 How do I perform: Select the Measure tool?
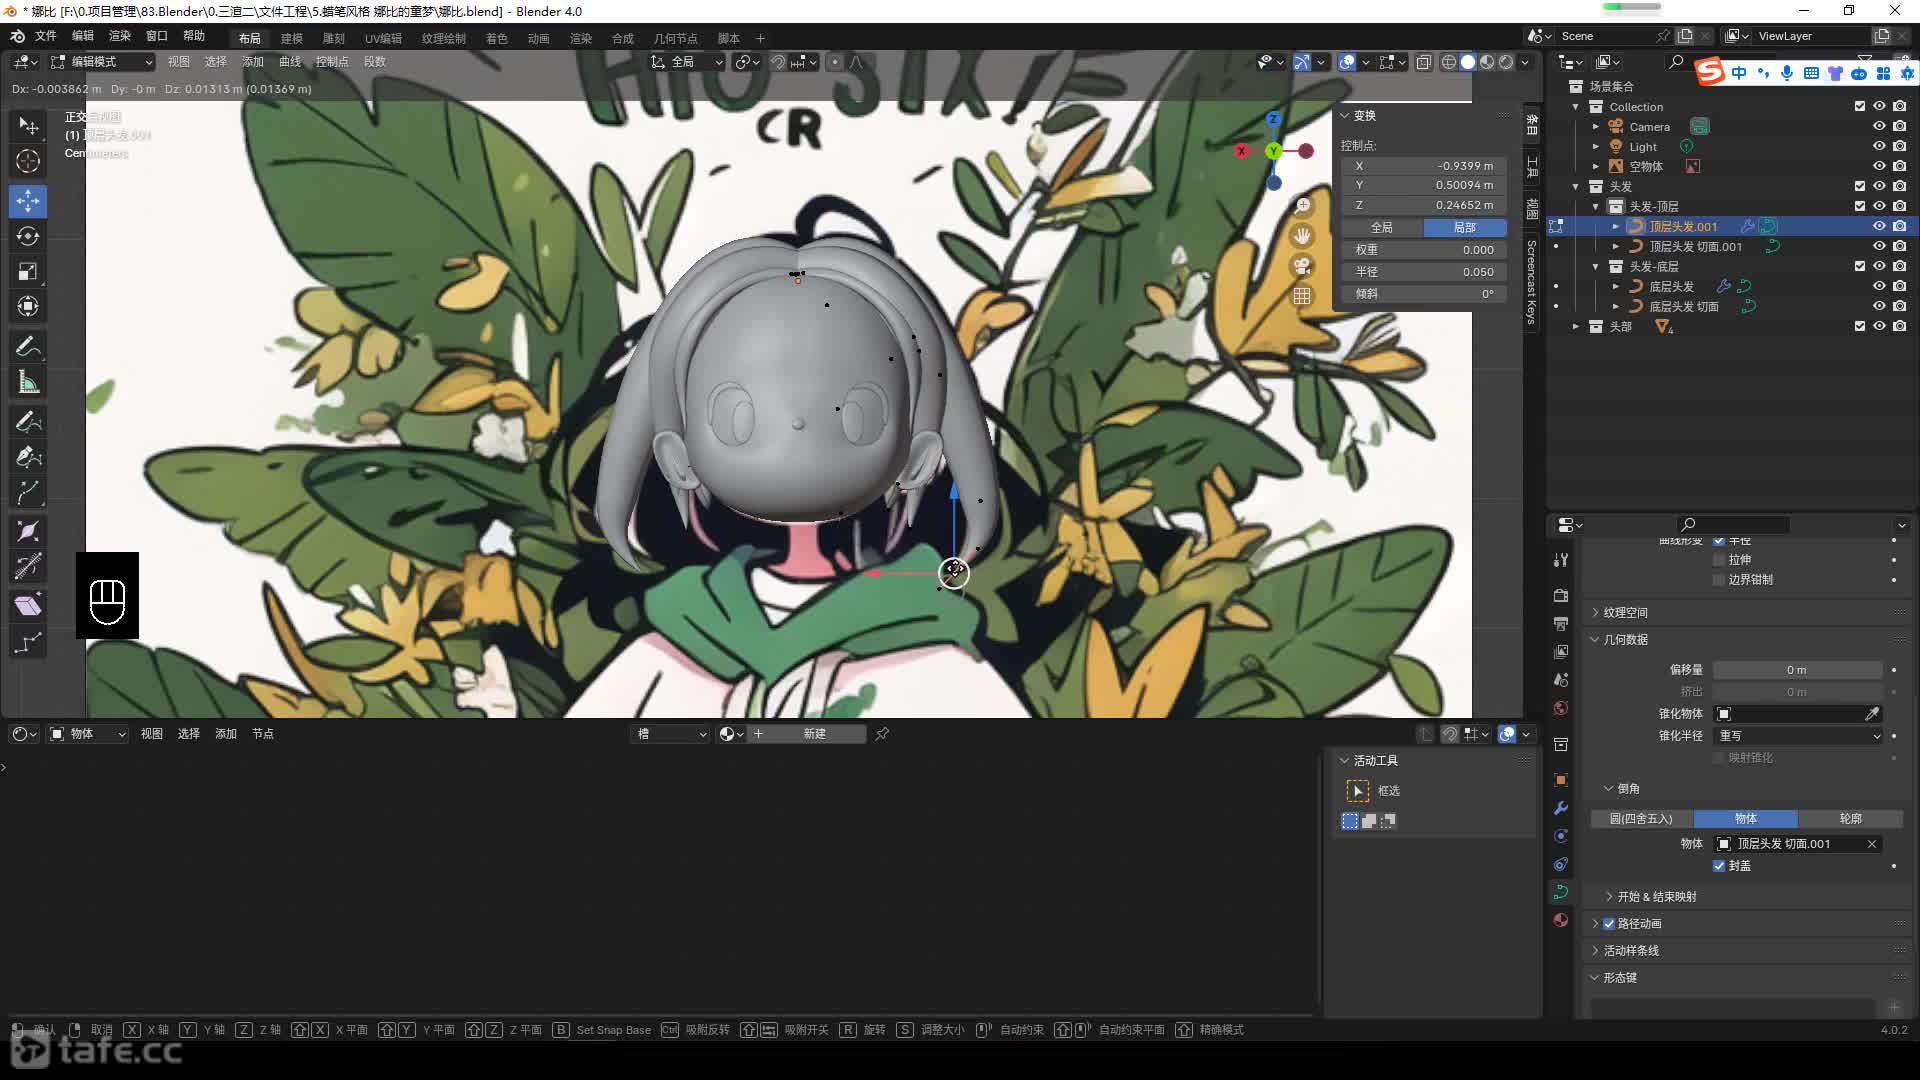point(28,382)
